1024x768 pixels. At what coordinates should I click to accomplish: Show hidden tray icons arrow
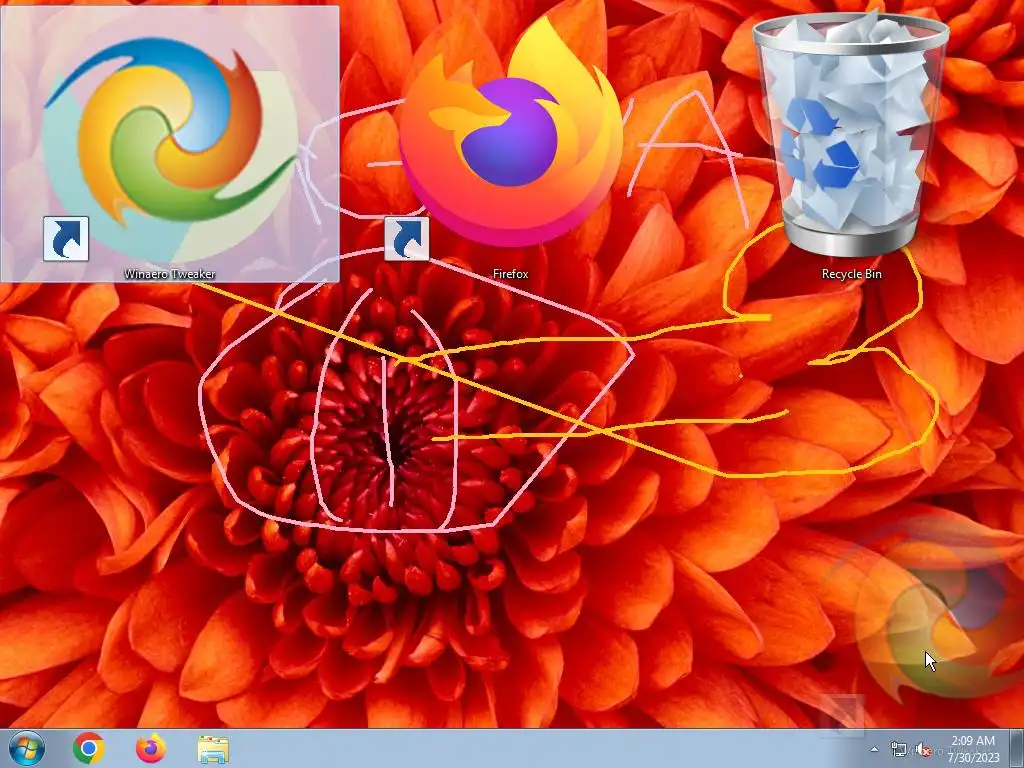[x=874, y=749]
